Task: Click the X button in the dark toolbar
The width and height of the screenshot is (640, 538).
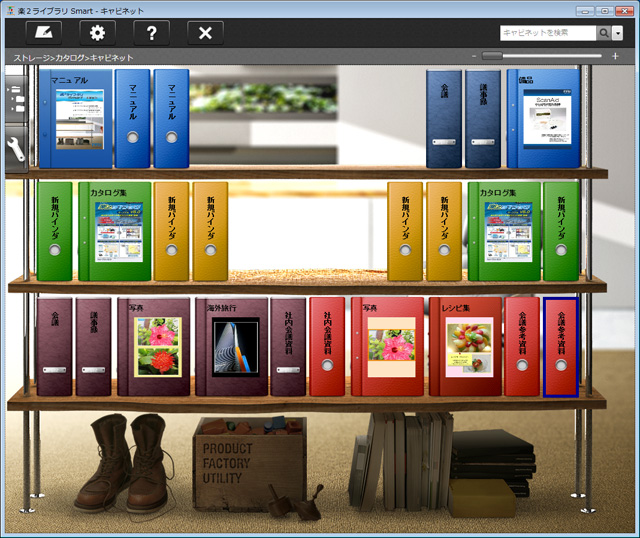Action: tap(205, 33)
